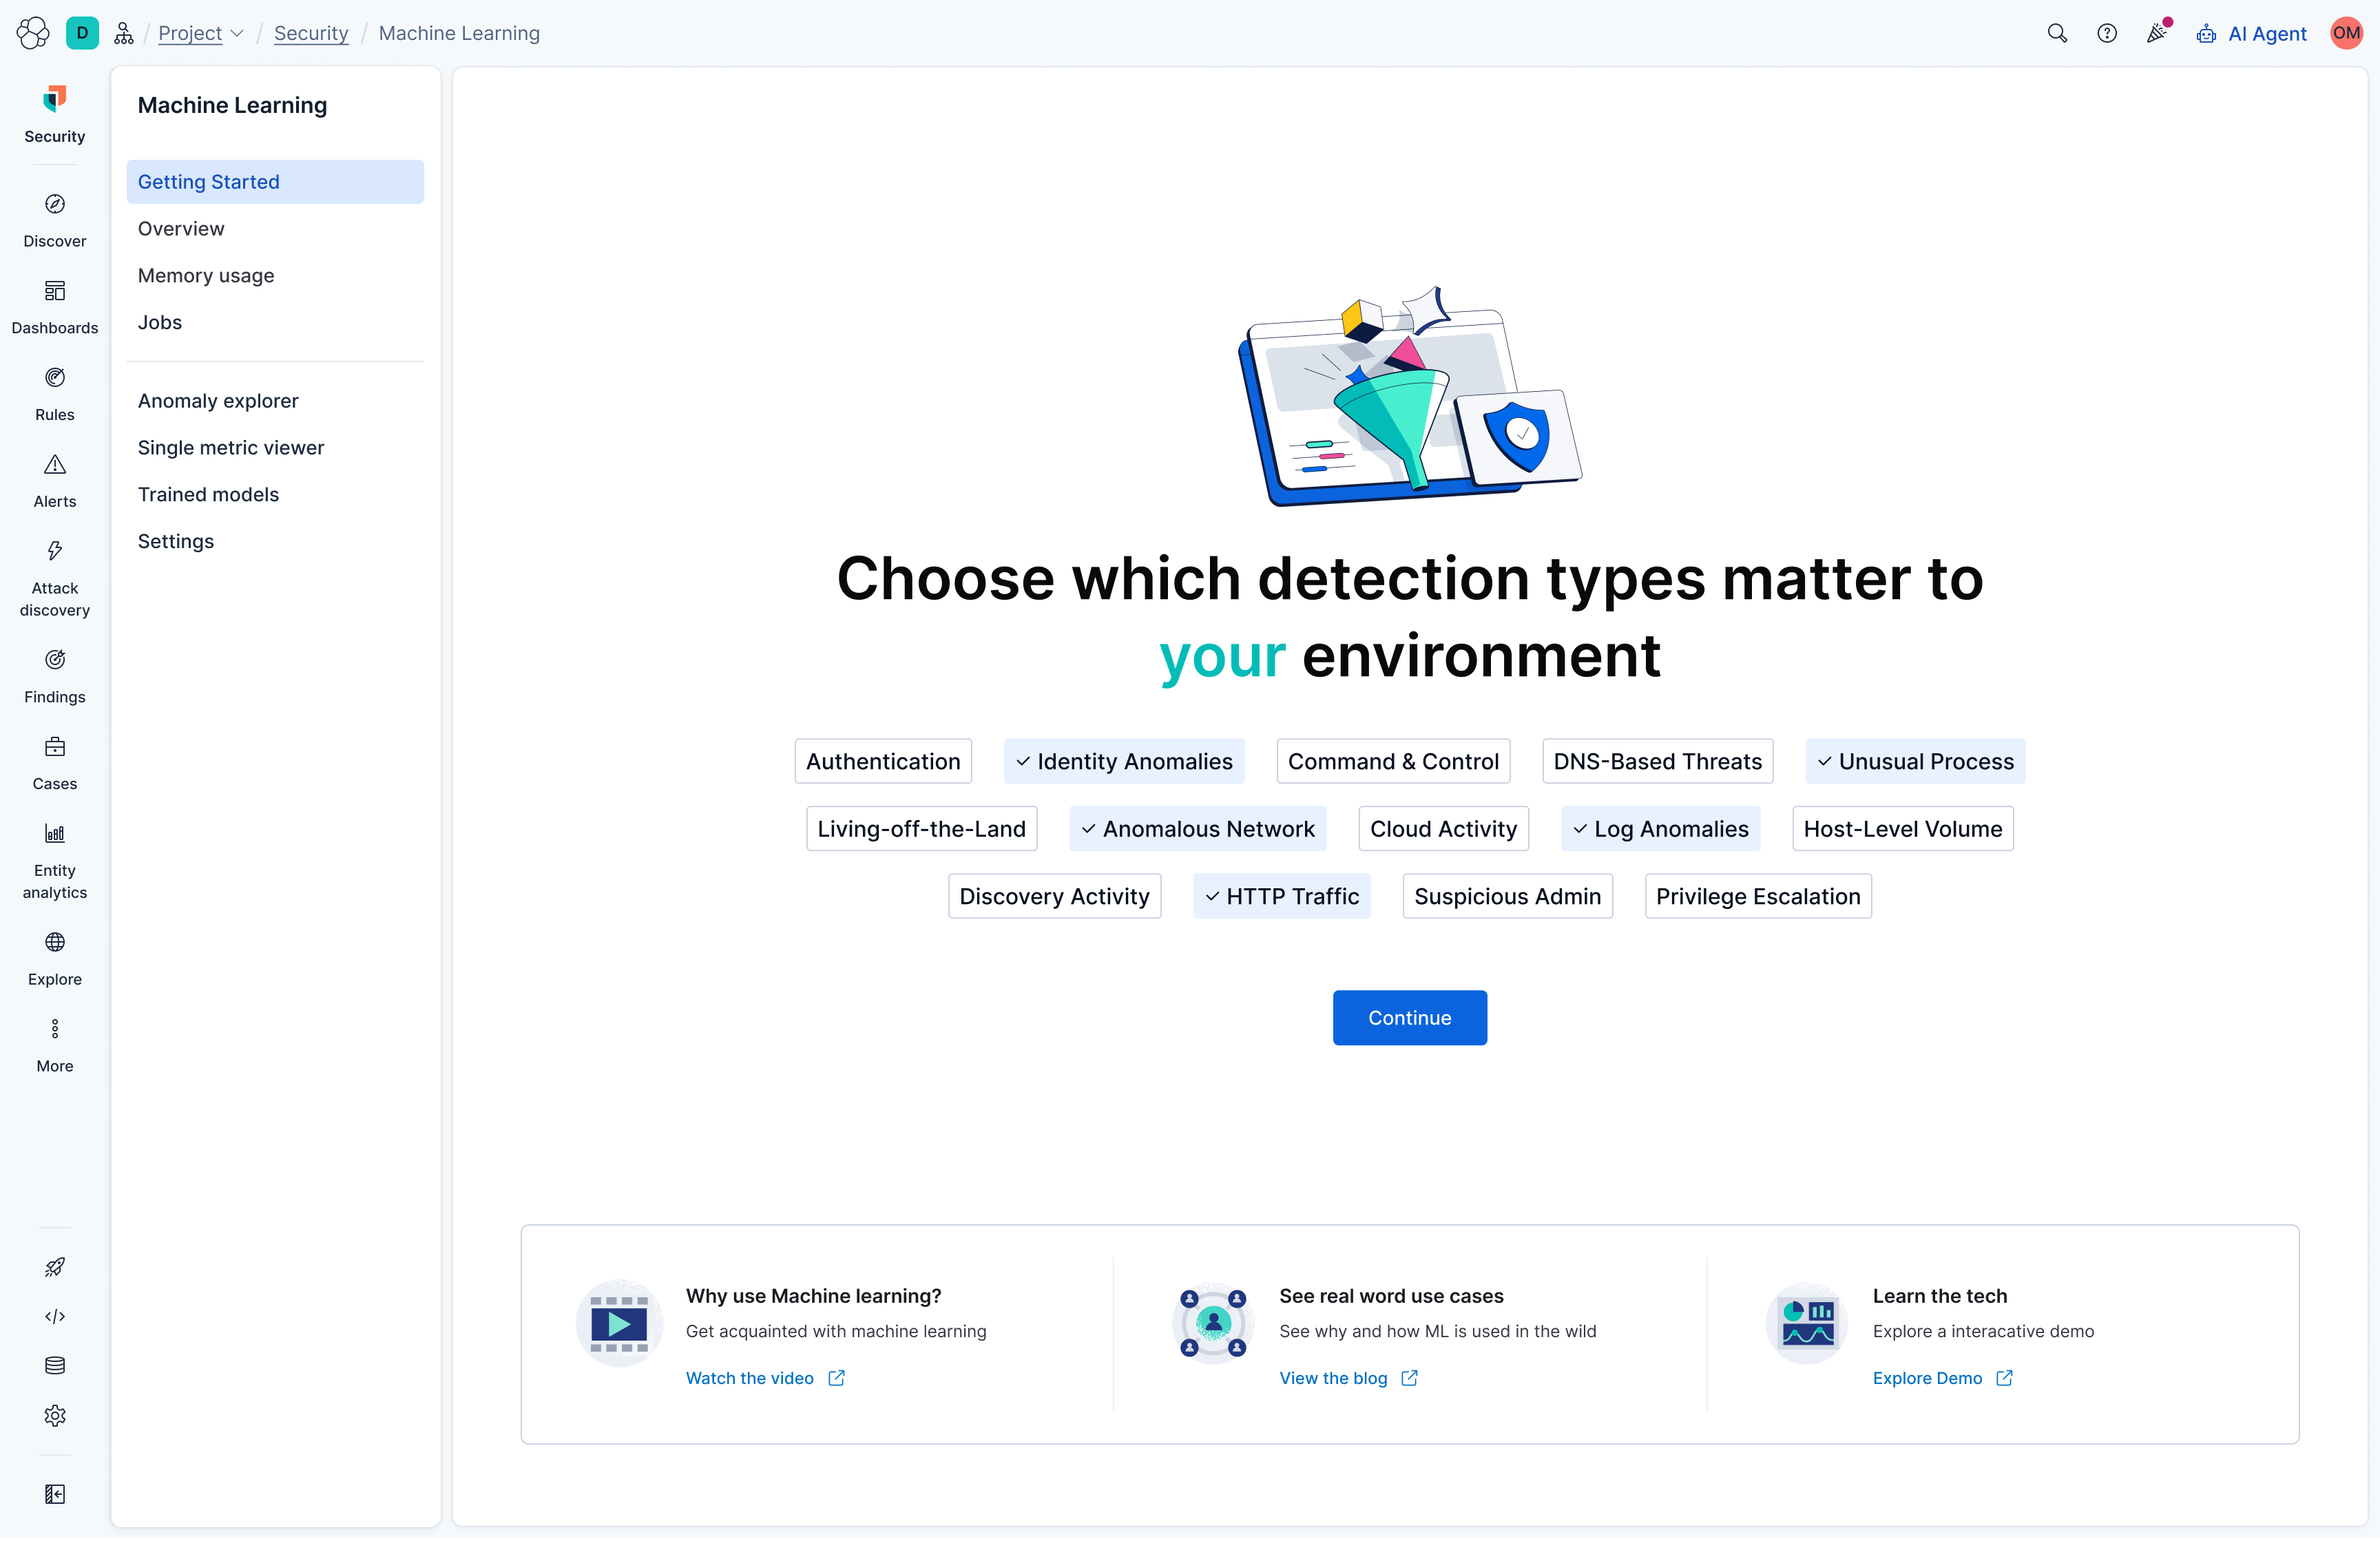This screenshot has height=1541, width=2380.
Task: Click the rocket launch icon
Action: point(55,1267)
